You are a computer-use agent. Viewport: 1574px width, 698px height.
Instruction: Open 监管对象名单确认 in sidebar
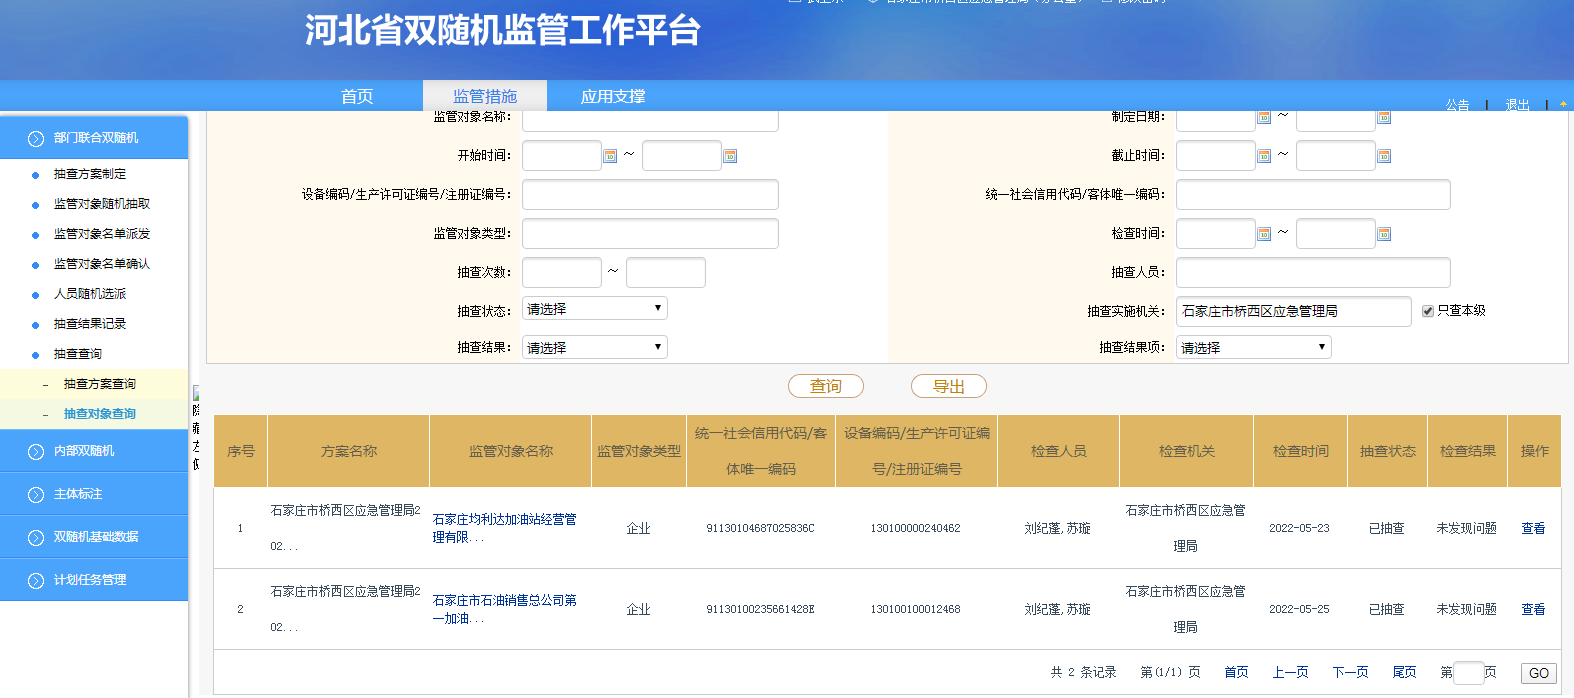[102, 264]
